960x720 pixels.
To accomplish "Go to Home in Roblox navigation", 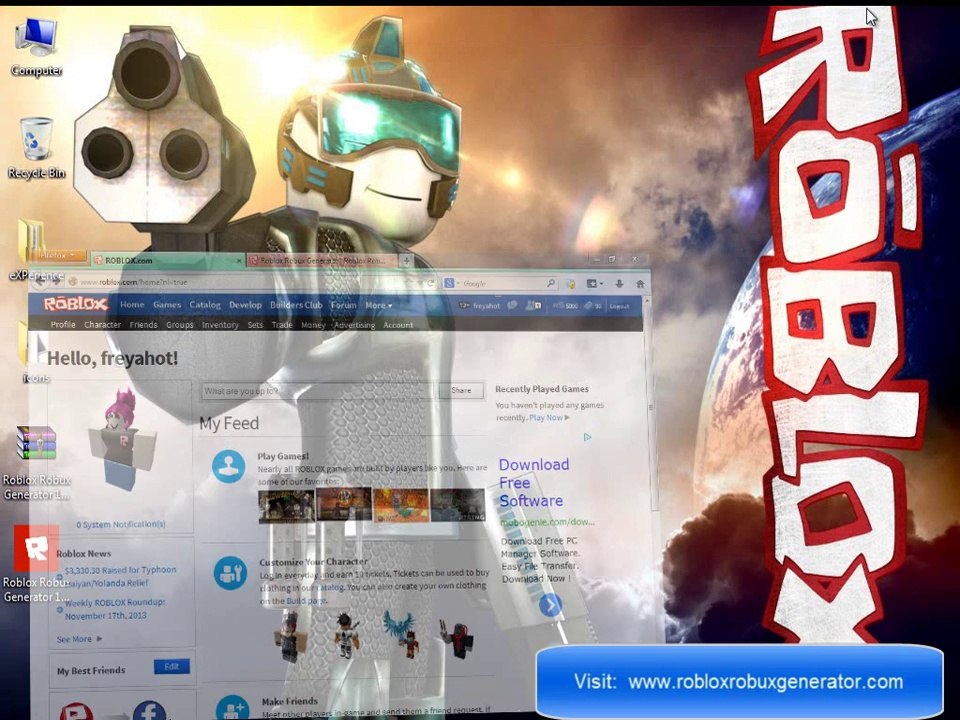I will coord(132,304).
